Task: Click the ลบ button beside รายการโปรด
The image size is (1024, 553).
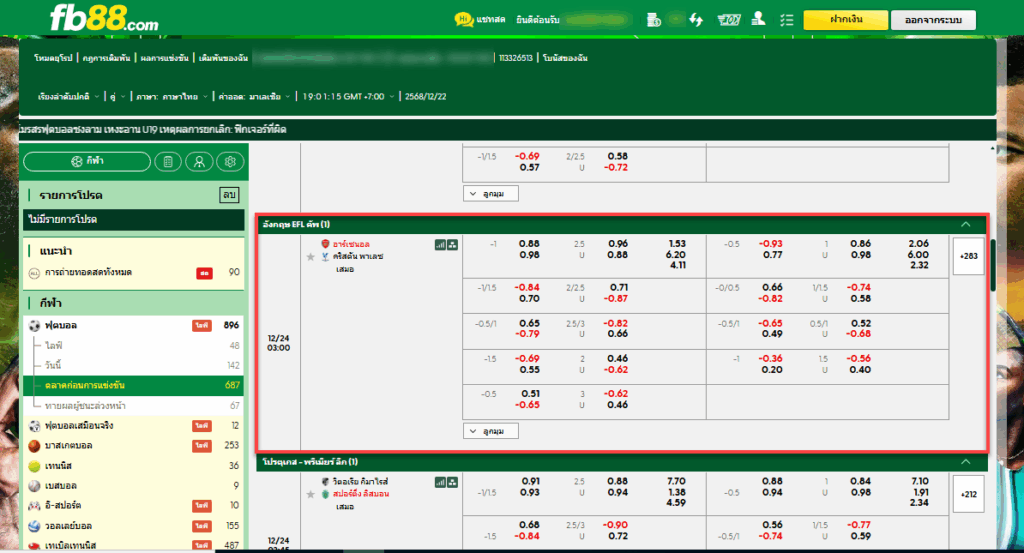Action: [229, 195]
